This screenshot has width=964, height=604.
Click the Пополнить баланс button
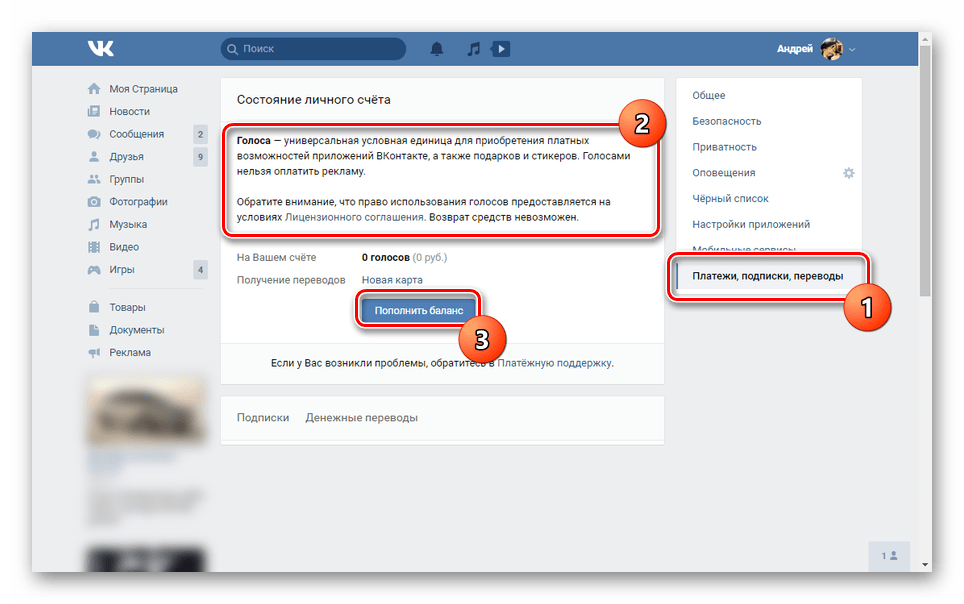coord(419,311)
